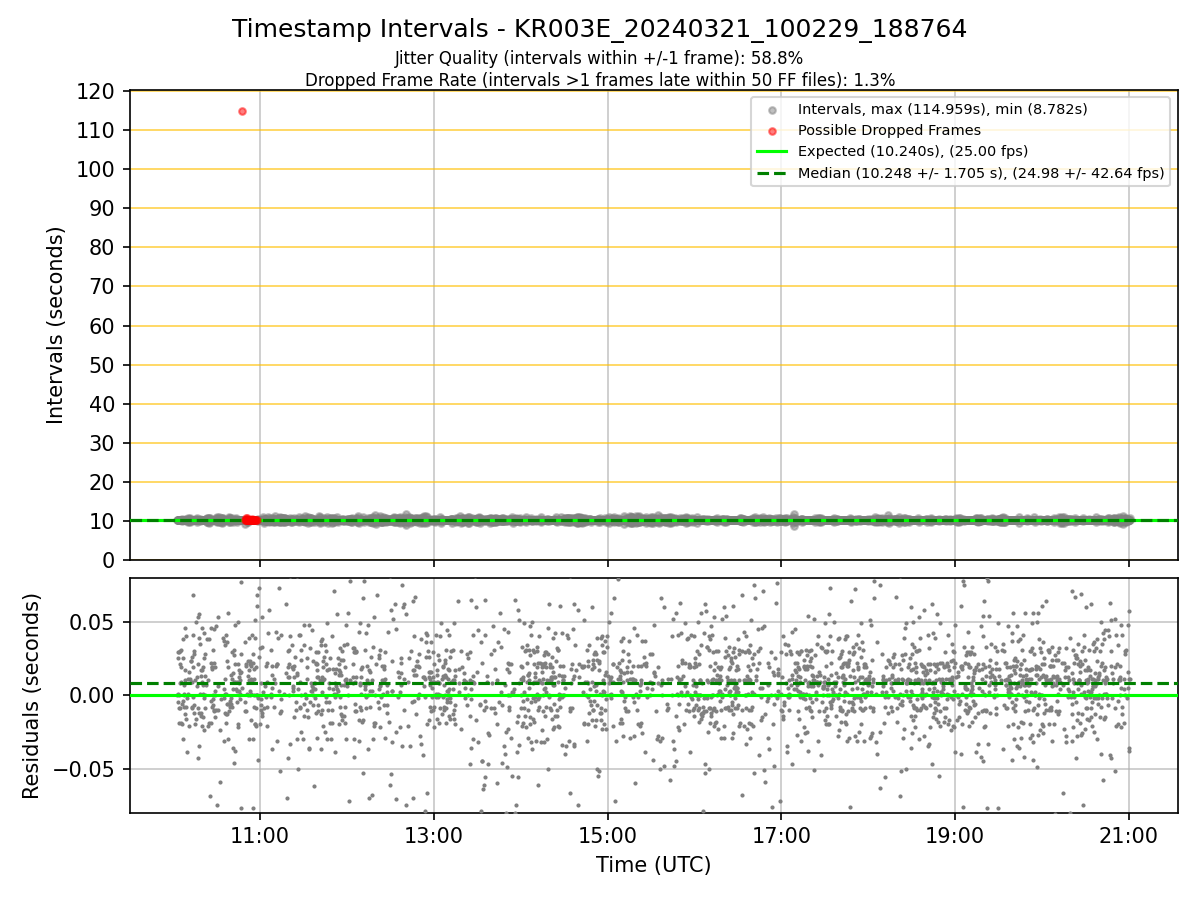Click the gray dot marker in the legend

(x=772, y=109)
